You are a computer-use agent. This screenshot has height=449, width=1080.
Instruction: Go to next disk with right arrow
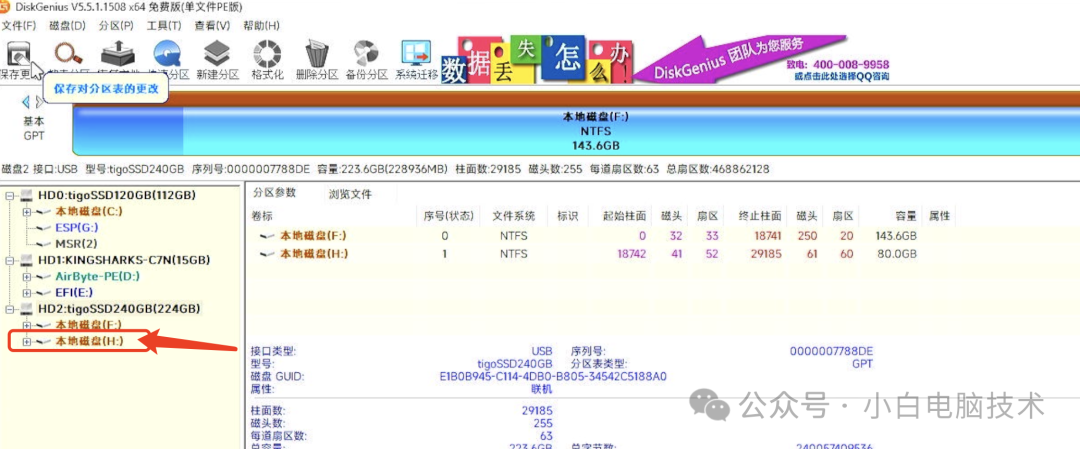click(x=39, y=102)
